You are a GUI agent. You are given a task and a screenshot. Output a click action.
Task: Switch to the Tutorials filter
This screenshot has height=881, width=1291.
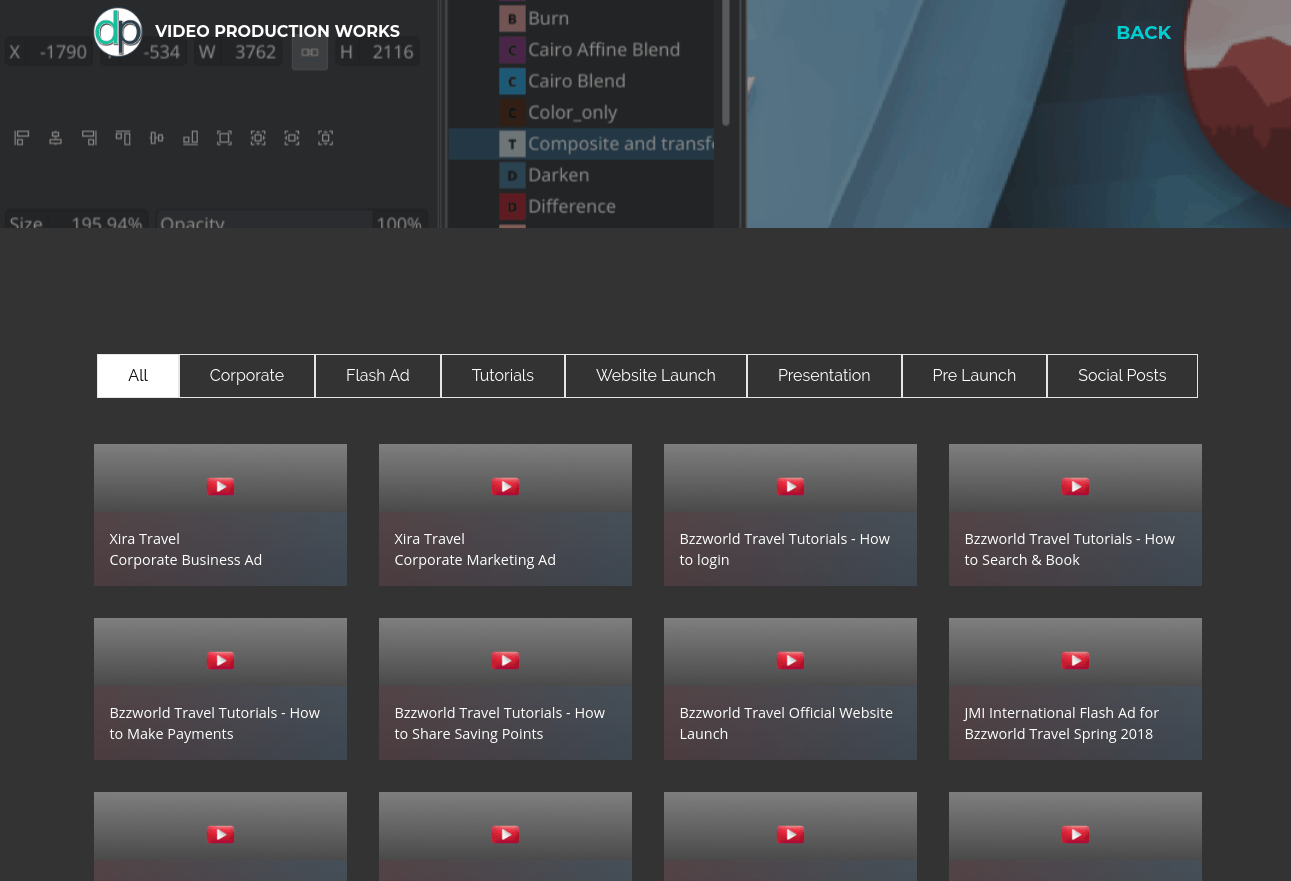[503, 376]
